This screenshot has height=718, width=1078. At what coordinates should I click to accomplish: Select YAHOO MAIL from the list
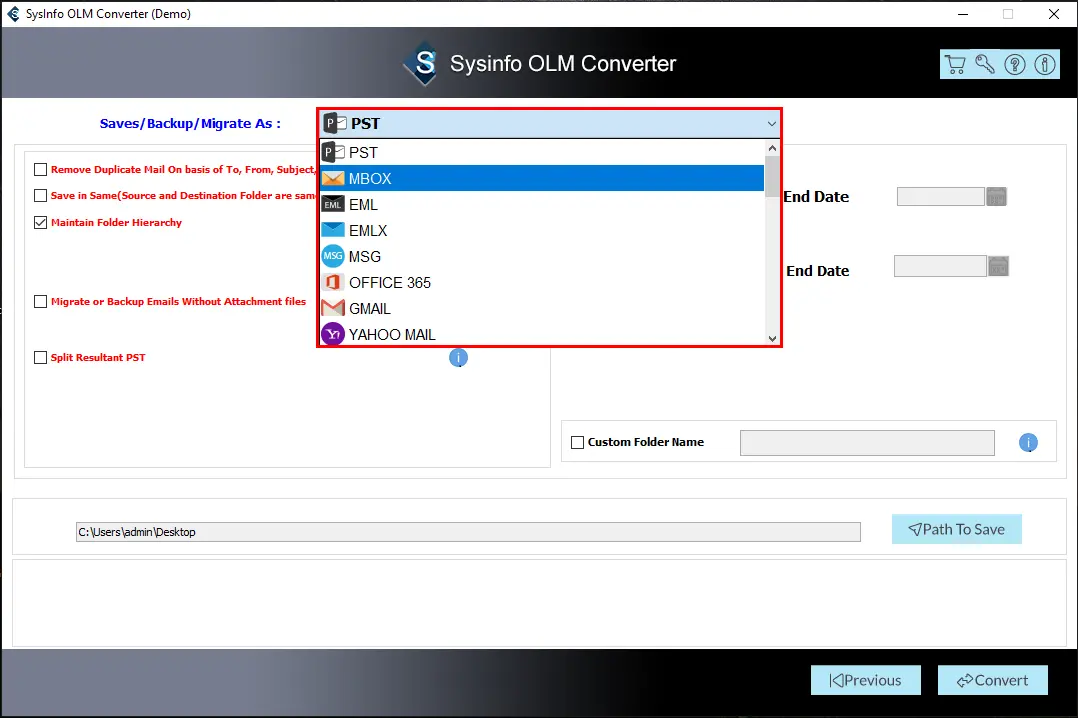tap(542, 334)
